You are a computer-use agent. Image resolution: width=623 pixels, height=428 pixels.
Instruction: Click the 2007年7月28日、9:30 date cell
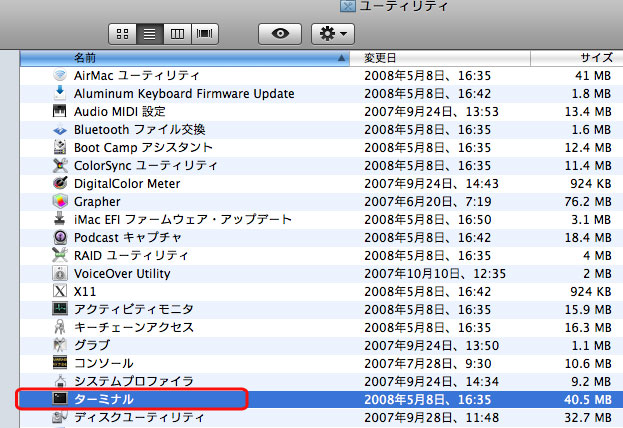428,364
